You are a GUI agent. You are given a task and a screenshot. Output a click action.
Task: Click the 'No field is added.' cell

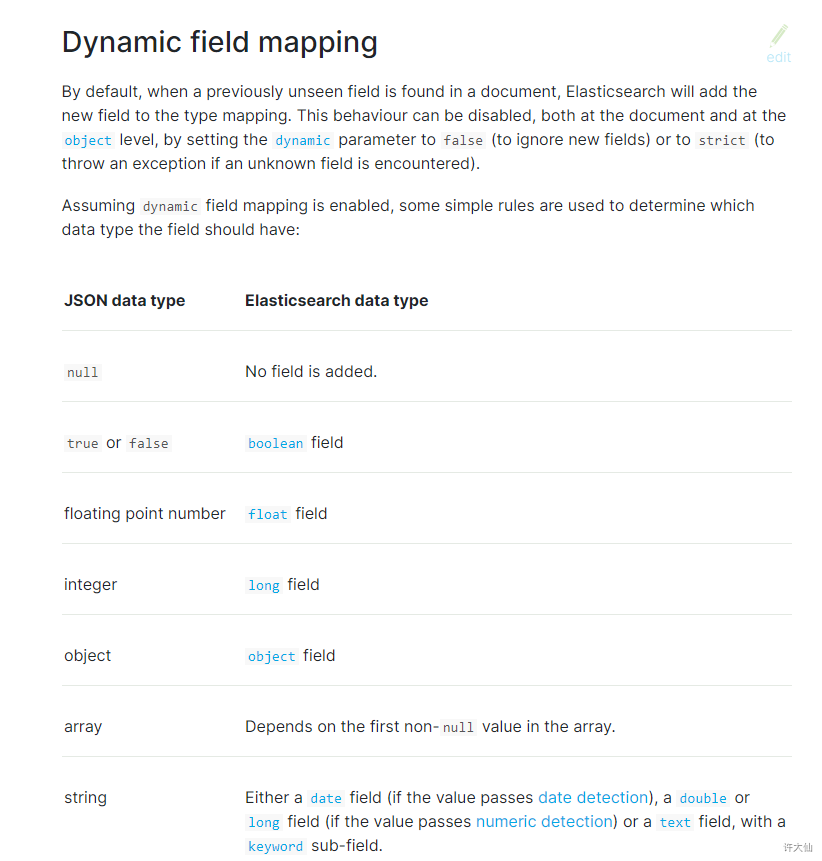pos(311,372)
